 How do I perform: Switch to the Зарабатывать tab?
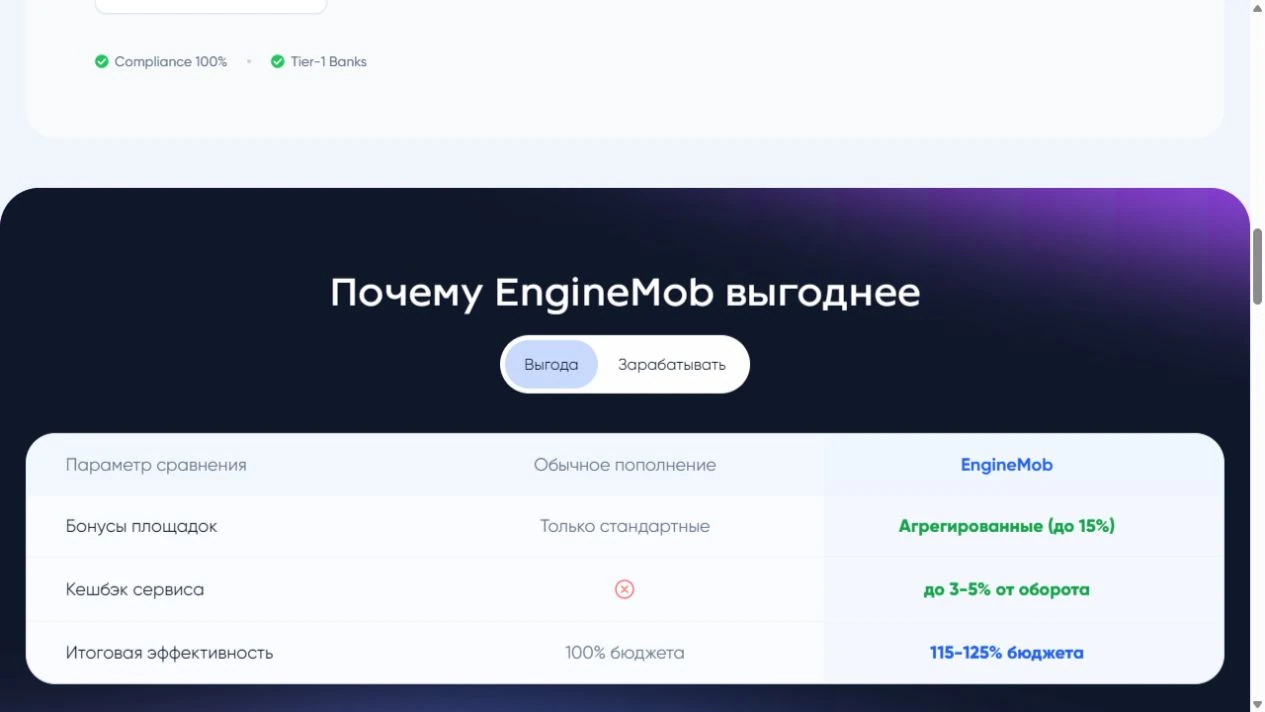(672, 365)
